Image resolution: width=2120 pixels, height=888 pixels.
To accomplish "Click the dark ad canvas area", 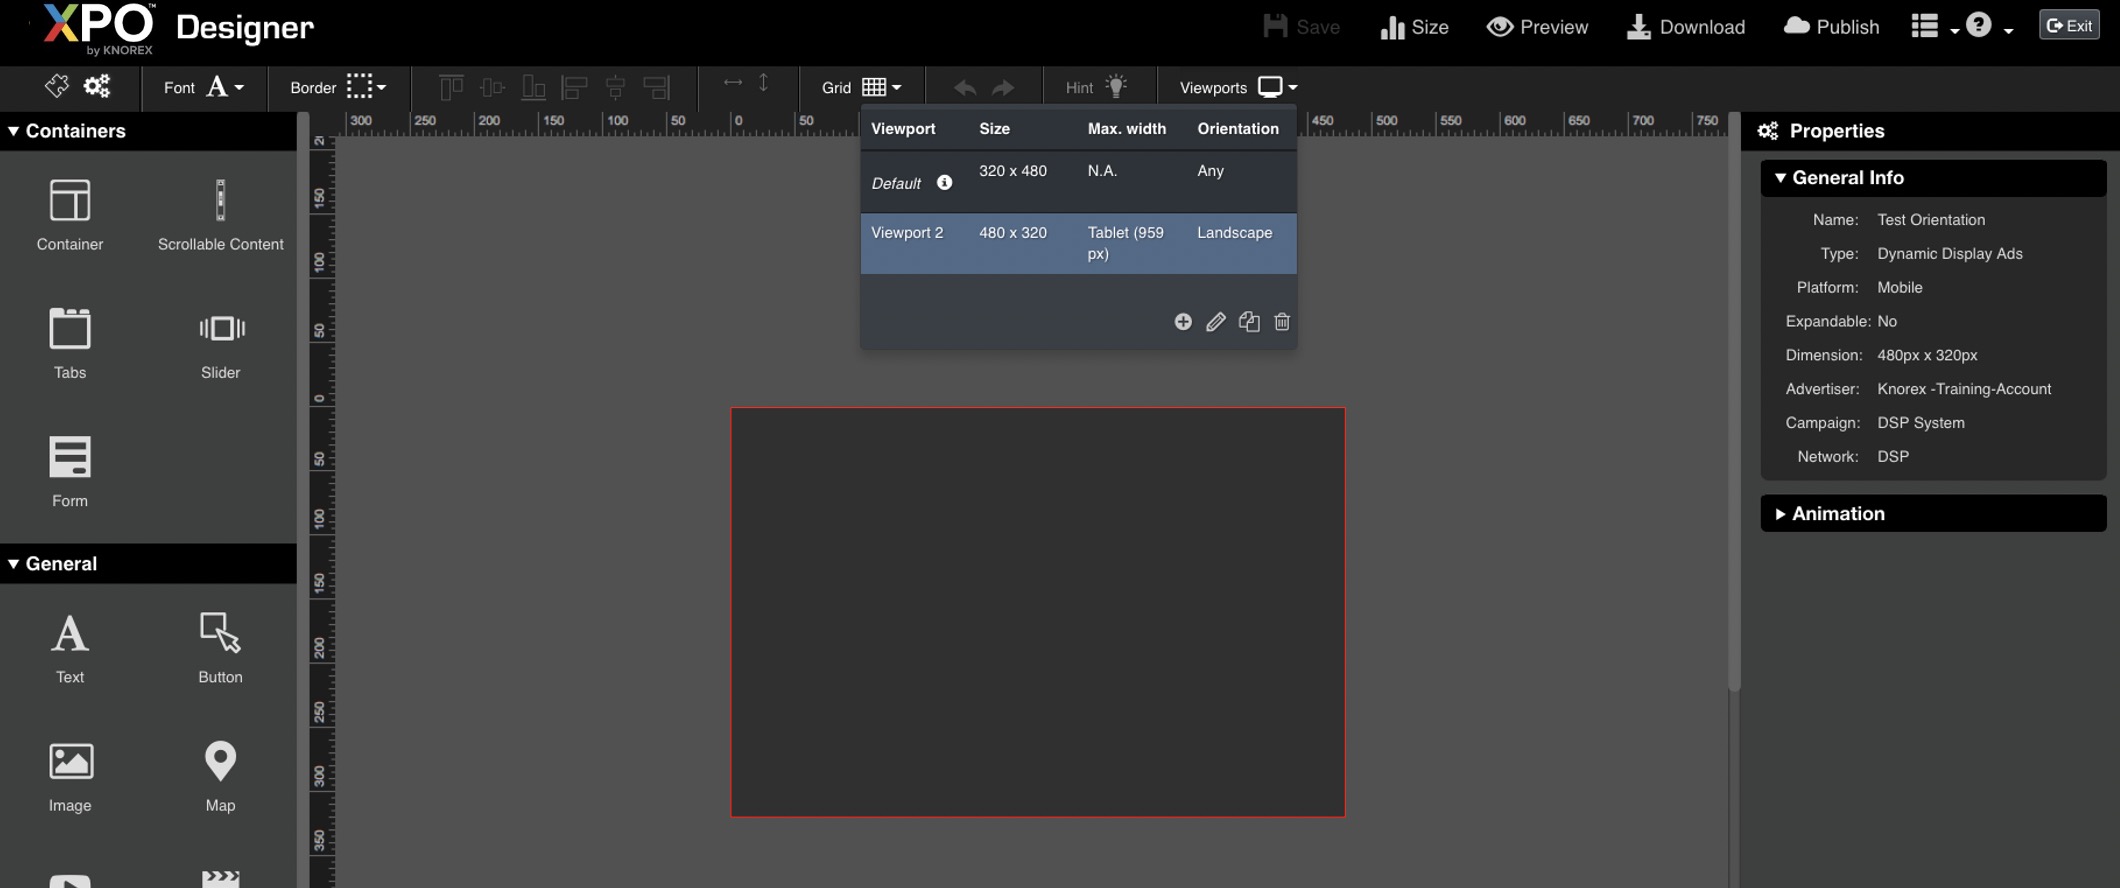I will pyautogui.click(x=1037, y=611).
